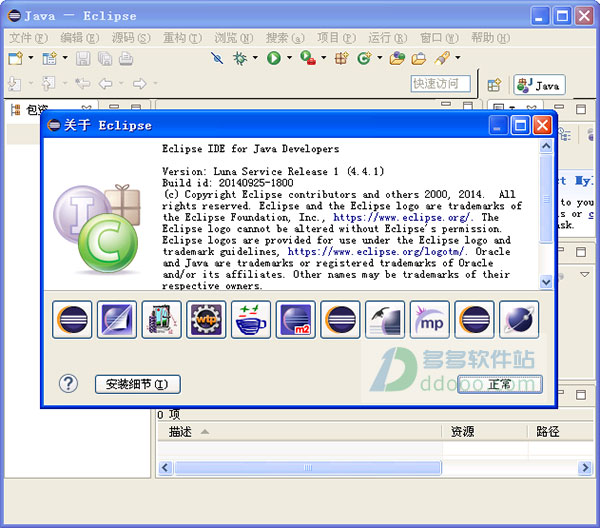
Task: Open the Run dropdown arrow
Action: point(289,58)
